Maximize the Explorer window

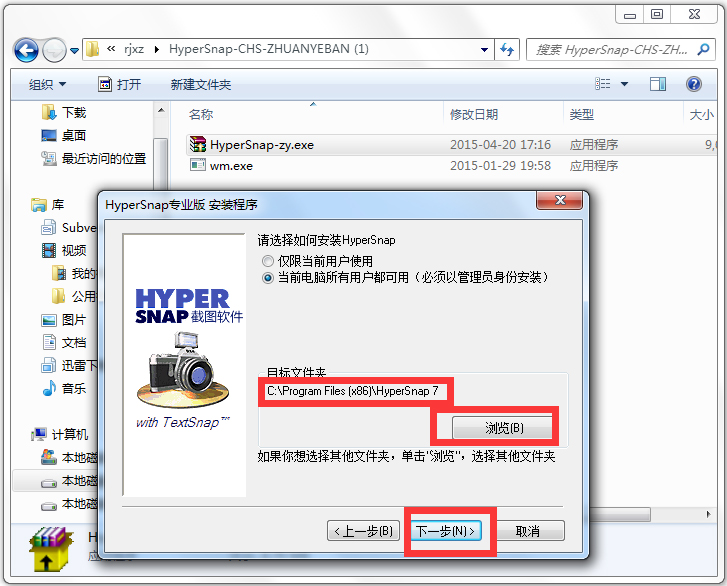[x=657, y=14]
